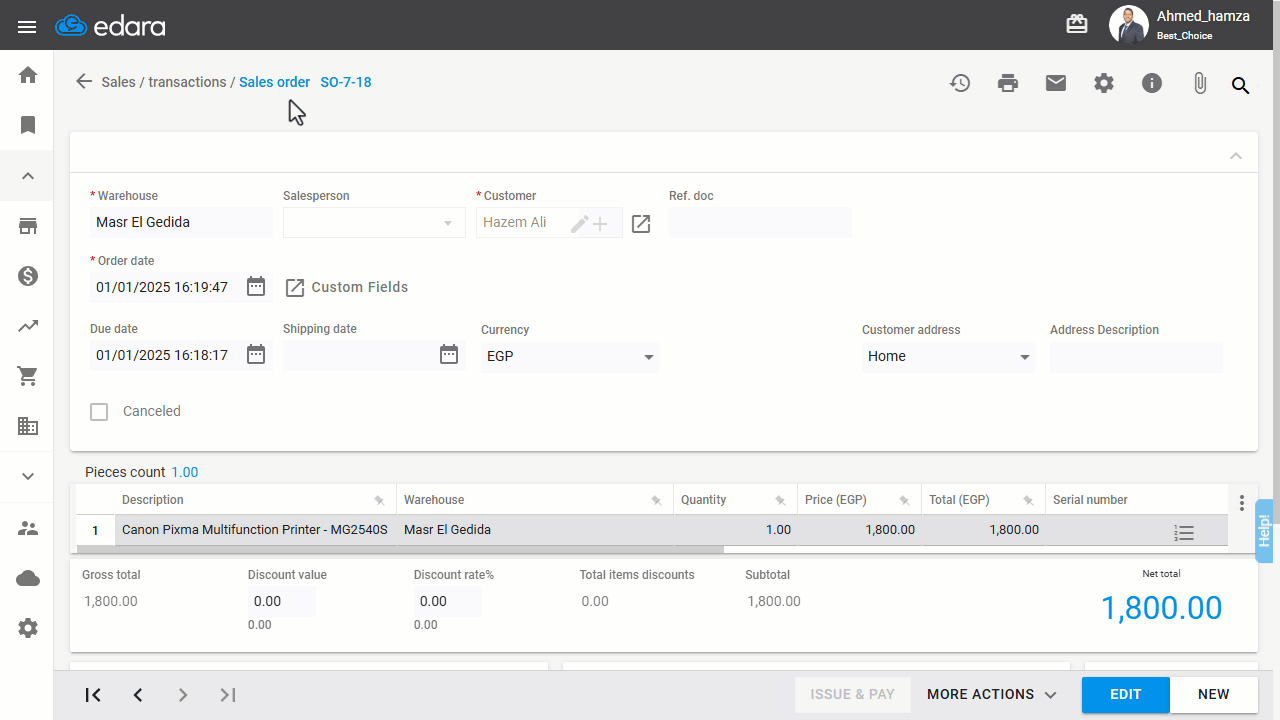Open the store module sidebar icon
This screenshot has height=720, width=1280.
[28, 226]
